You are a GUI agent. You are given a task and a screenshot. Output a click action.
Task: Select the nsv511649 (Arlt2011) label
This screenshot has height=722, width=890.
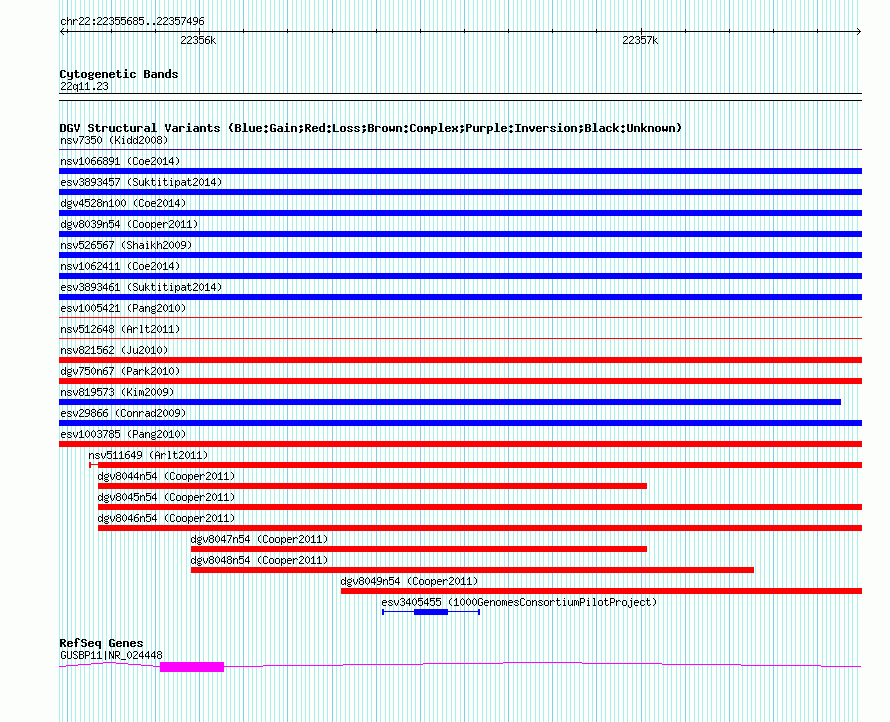point(148,455)
